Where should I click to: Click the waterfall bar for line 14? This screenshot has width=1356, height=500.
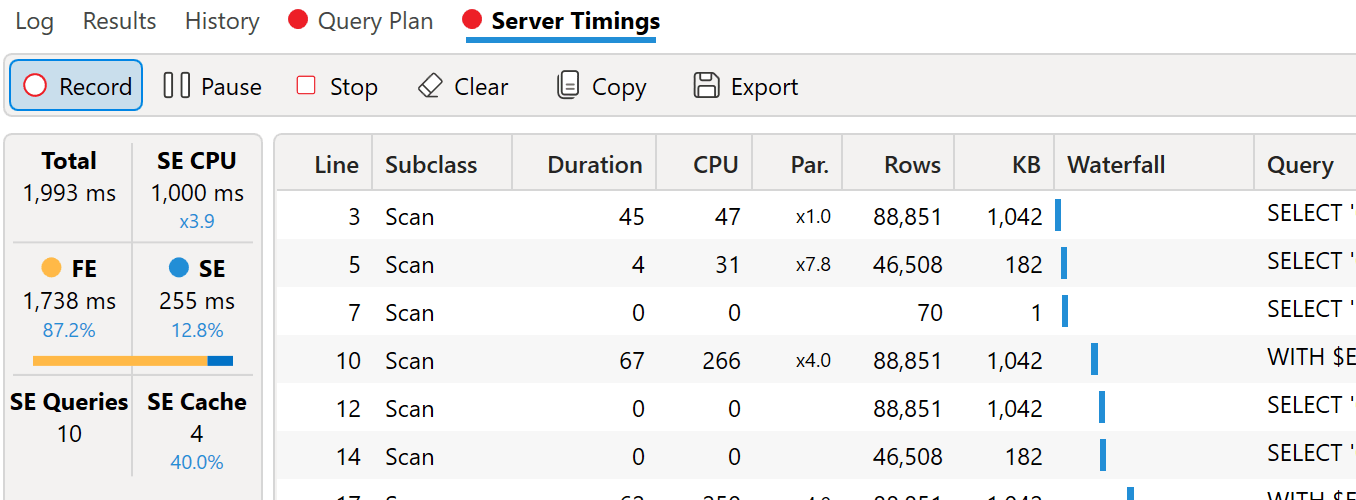click(1103, 455)
